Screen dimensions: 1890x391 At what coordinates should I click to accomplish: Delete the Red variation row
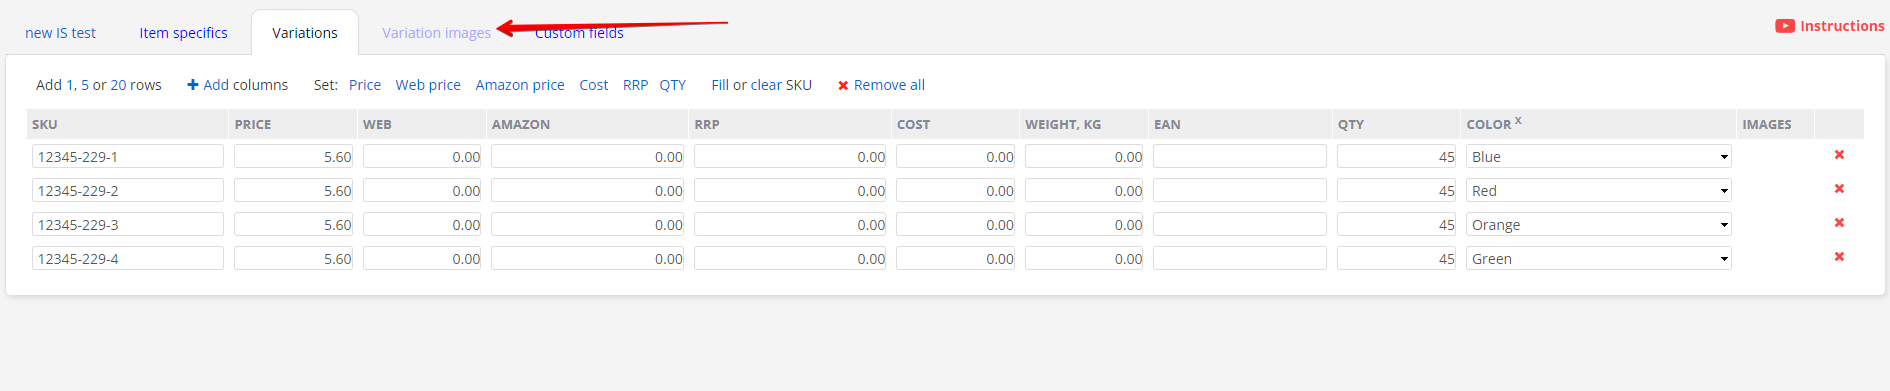[1839, 189]
